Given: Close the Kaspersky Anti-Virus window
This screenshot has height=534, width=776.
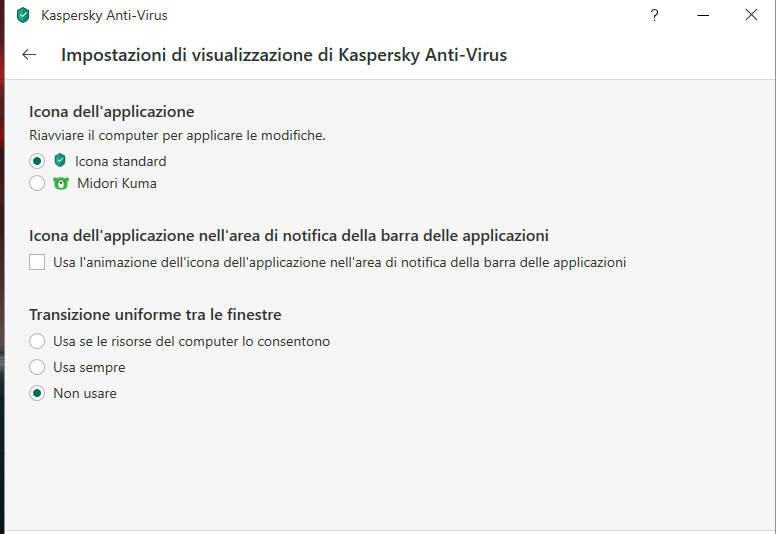Looking at the screenshot, I should click(751, 15).
